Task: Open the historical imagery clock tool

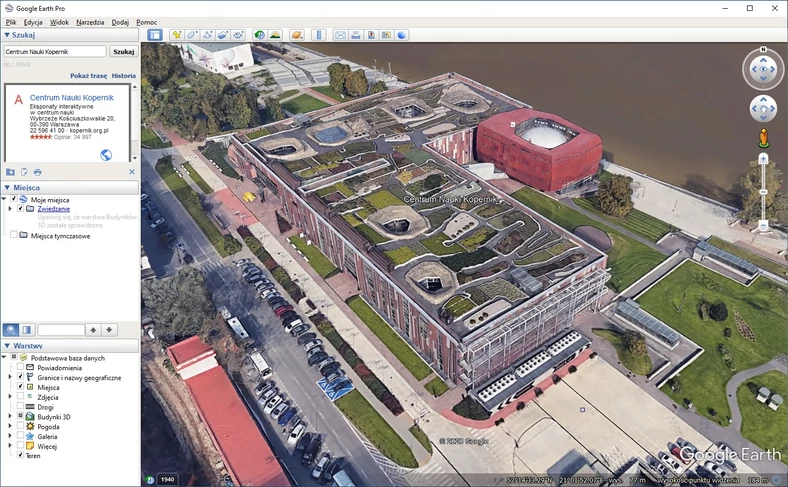Action: pos(259,35)
